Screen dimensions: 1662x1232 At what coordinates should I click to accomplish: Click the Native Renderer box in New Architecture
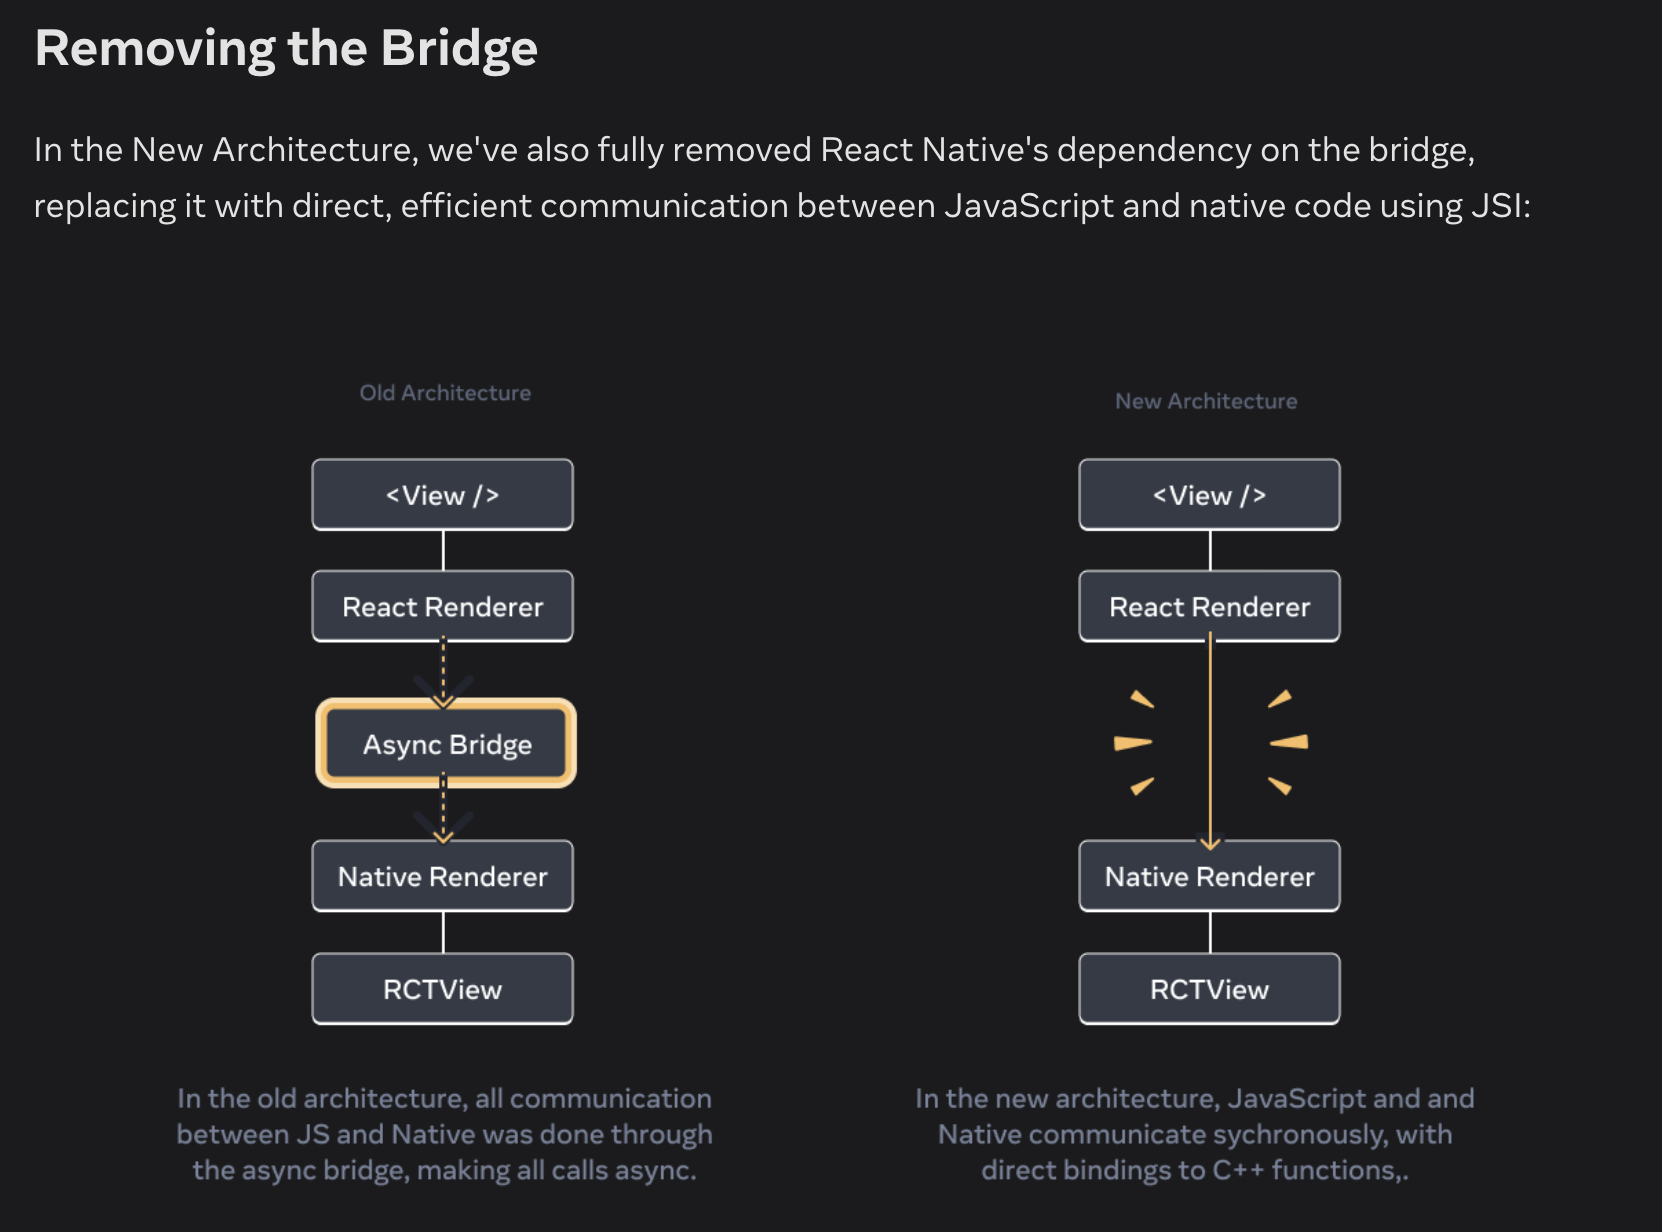(1209, 876)
